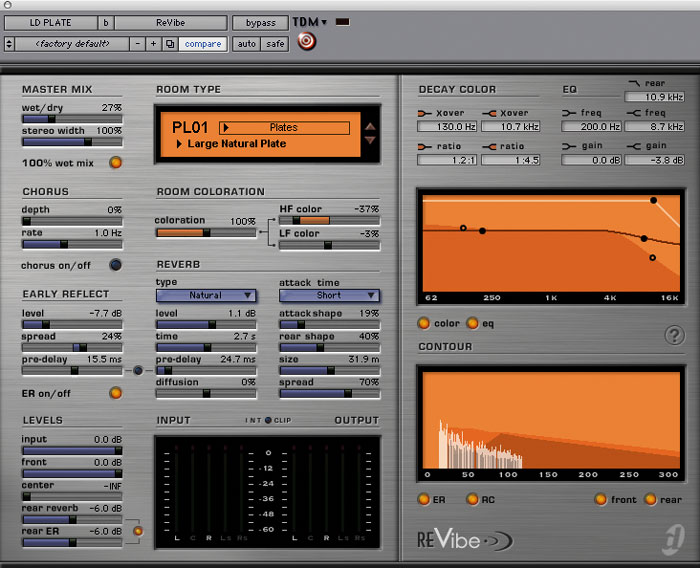Click the Digidesign logo icon
The image size is (700, 568).
(673, 539)
